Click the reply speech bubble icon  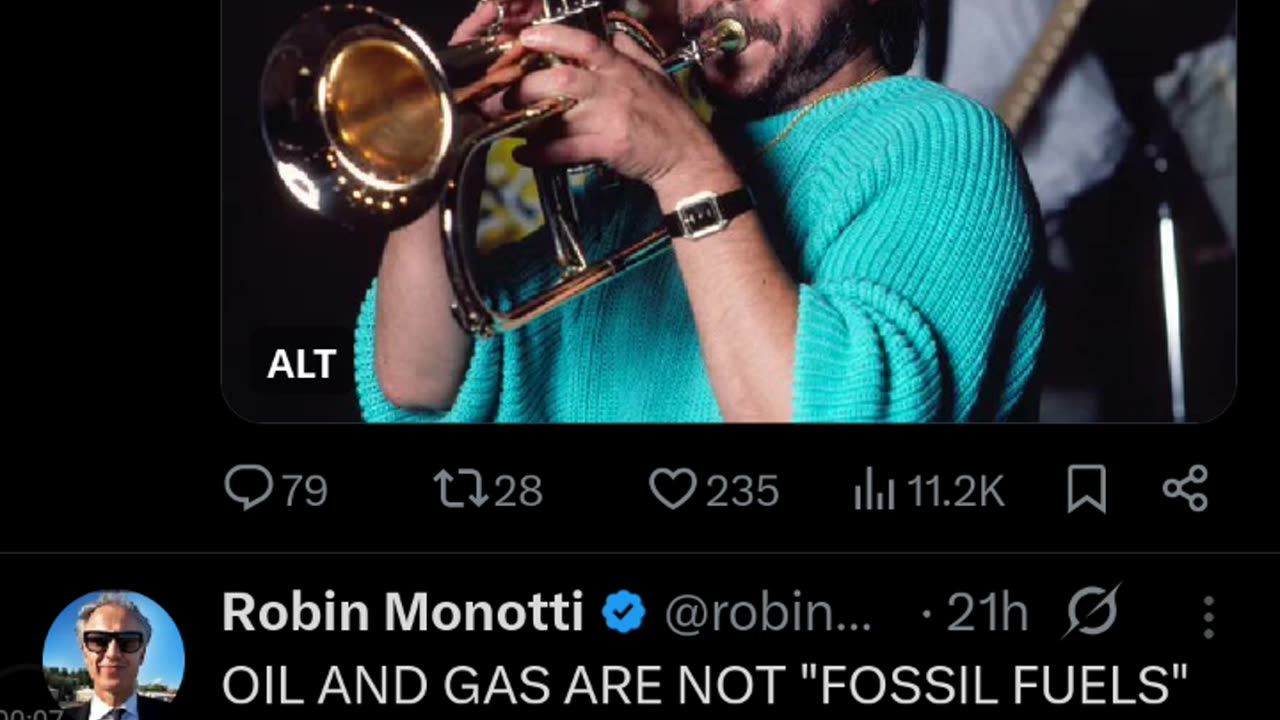249,489
